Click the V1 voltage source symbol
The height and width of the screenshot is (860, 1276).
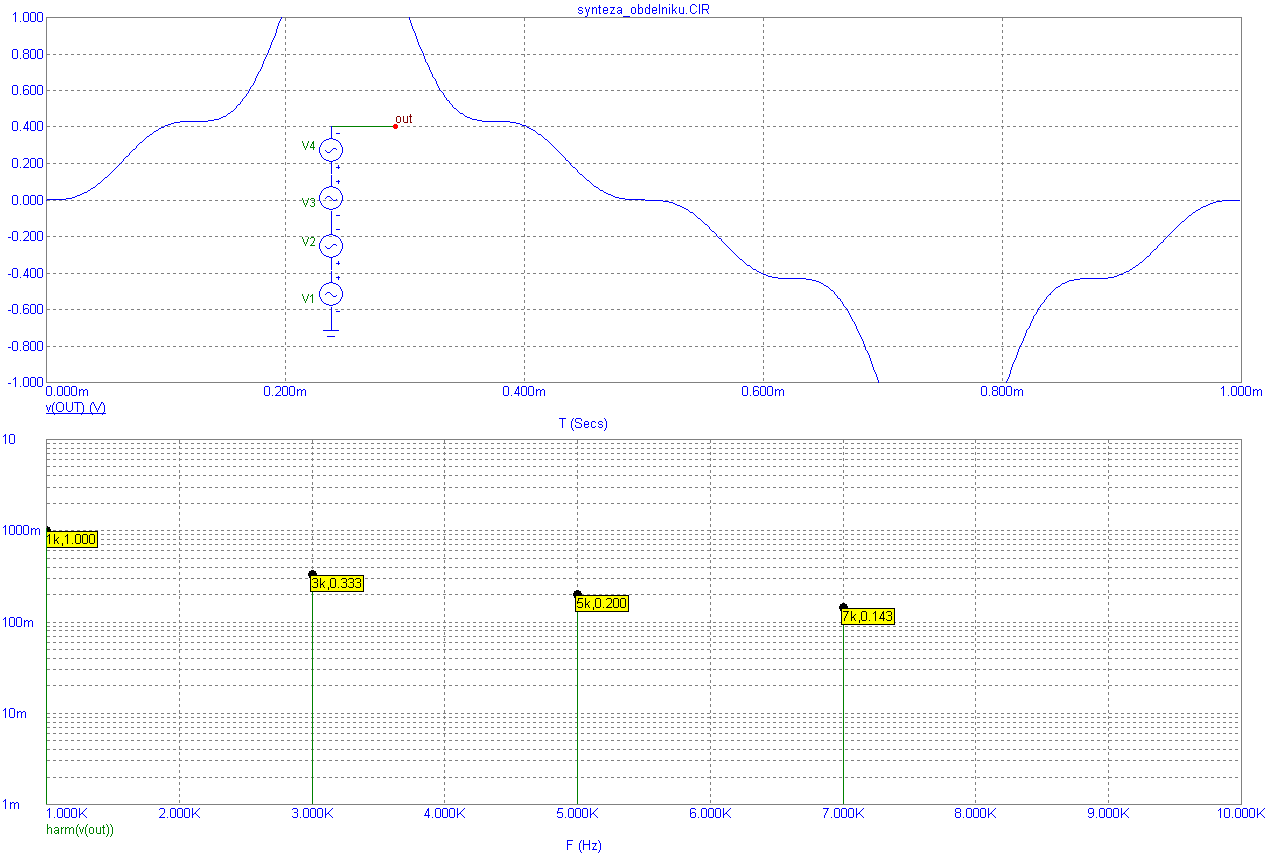coord(331,294)
